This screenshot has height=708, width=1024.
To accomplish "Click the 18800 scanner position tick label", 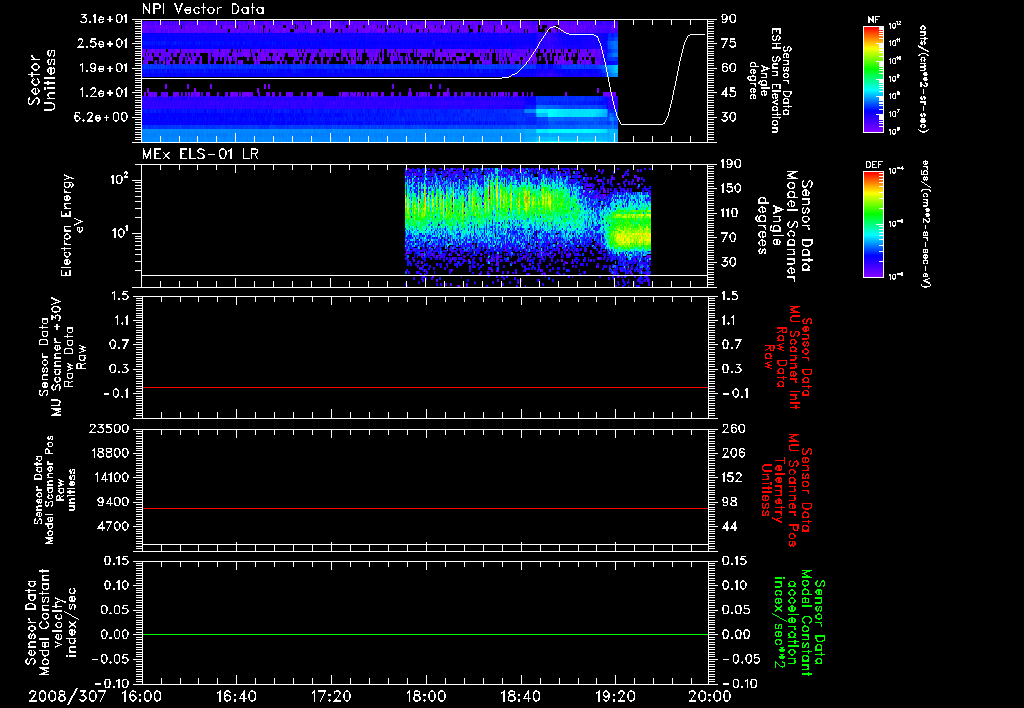I will click(x=110, y=453).
